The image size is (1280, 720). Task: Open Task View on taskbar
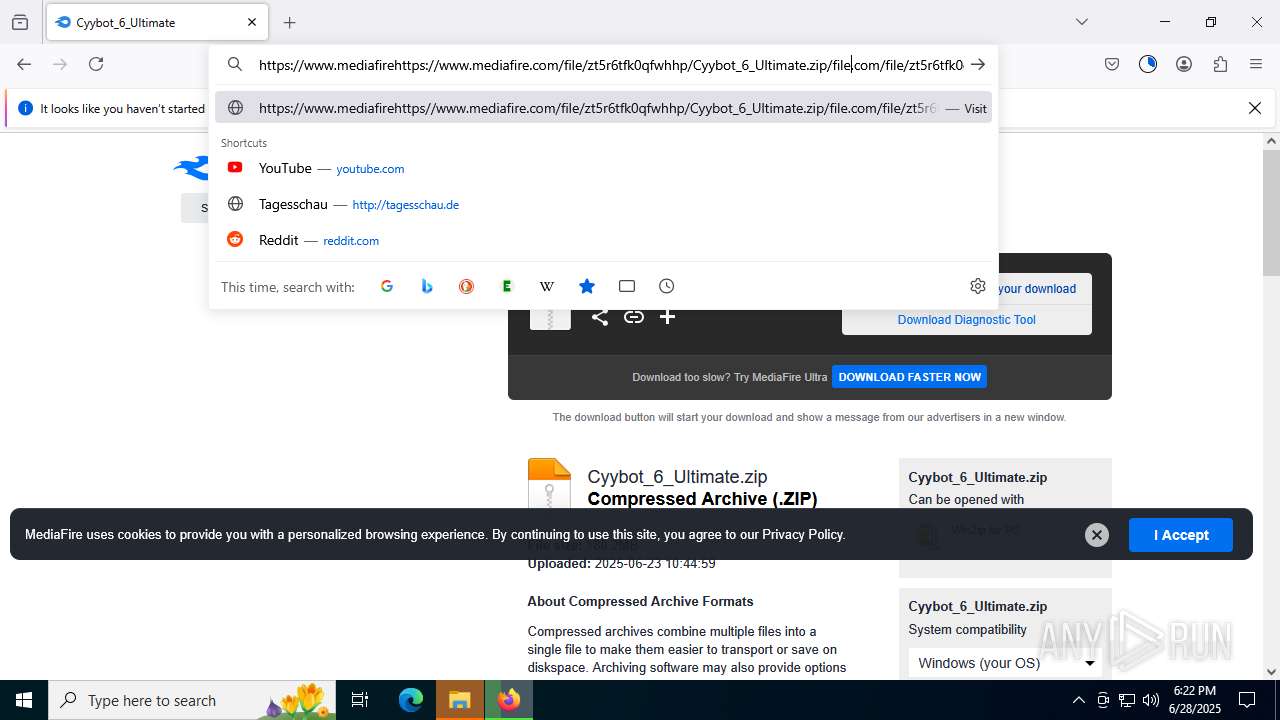360,700
